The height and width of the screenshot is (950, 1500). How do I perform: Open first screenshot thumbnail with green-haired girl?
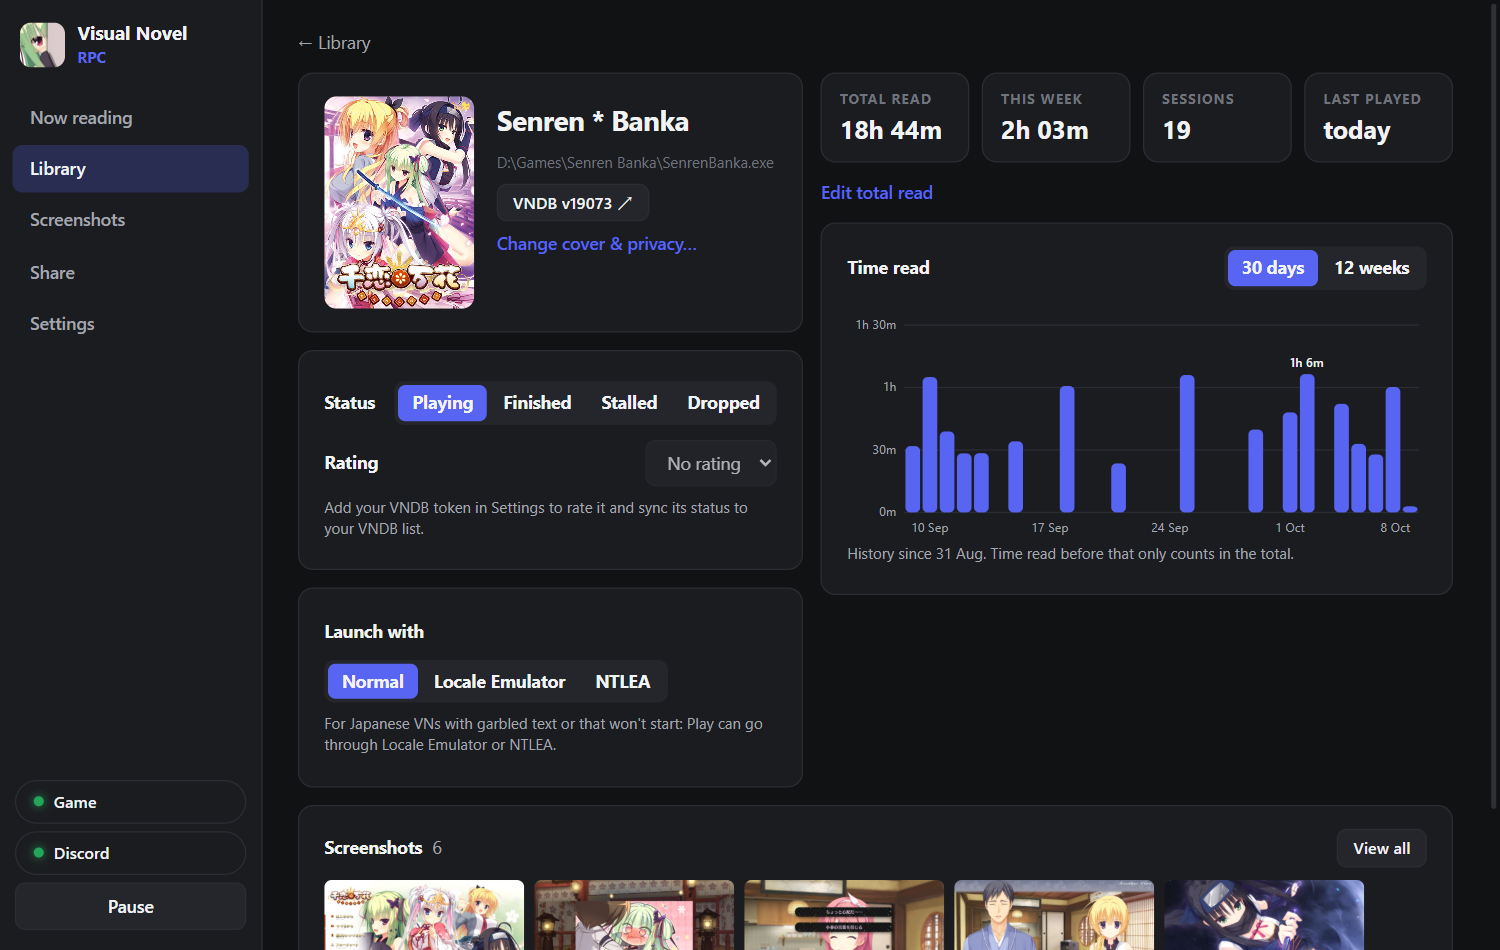(x=424, y=915)
